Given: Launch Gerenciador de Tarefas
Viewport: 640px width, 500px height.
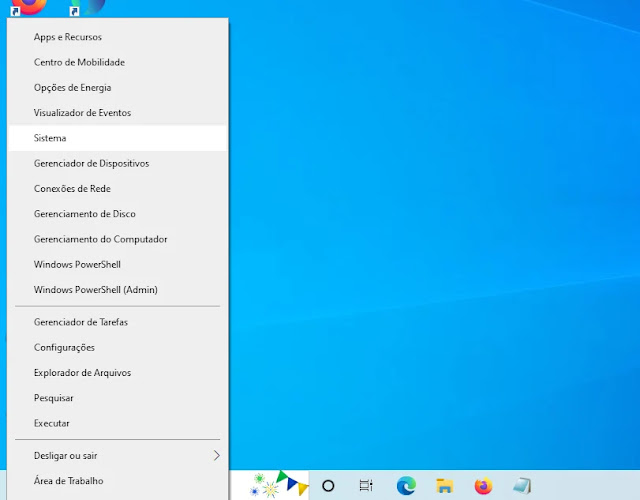Looking at the screenshot, I should (x=81, y=322).
